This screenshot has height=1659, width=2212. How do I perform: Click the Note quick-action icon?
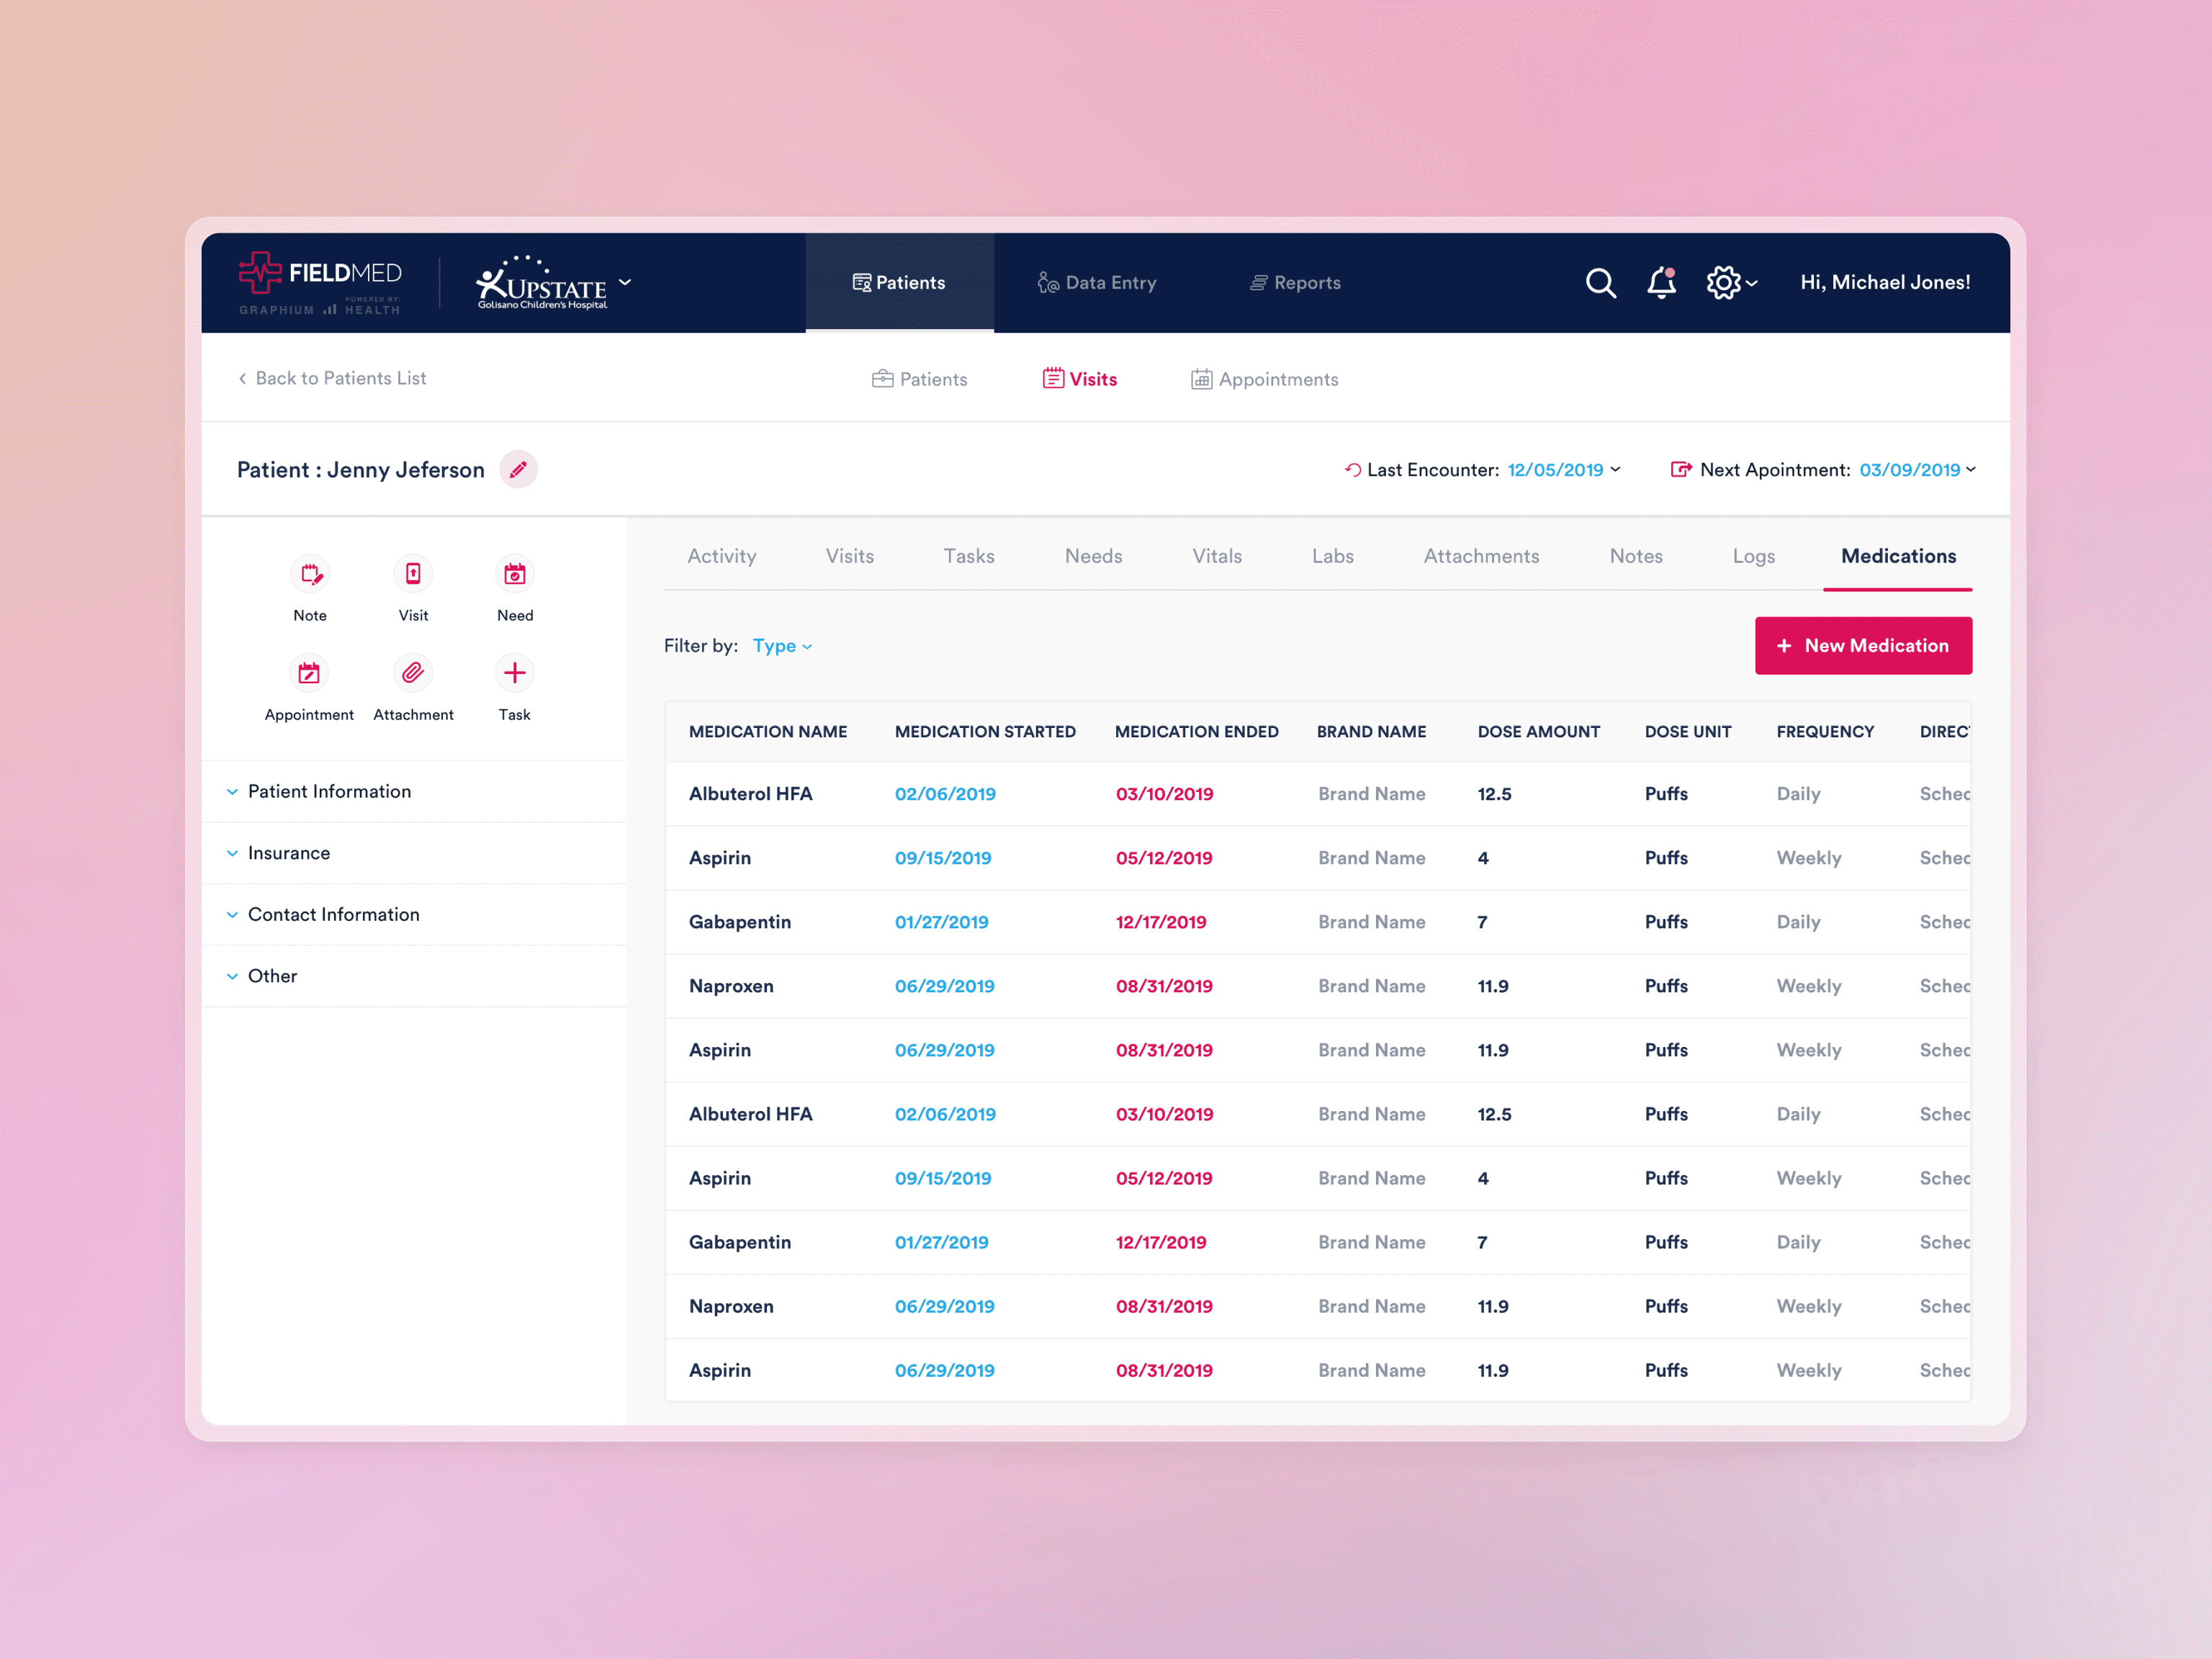(x=310, y=574)
